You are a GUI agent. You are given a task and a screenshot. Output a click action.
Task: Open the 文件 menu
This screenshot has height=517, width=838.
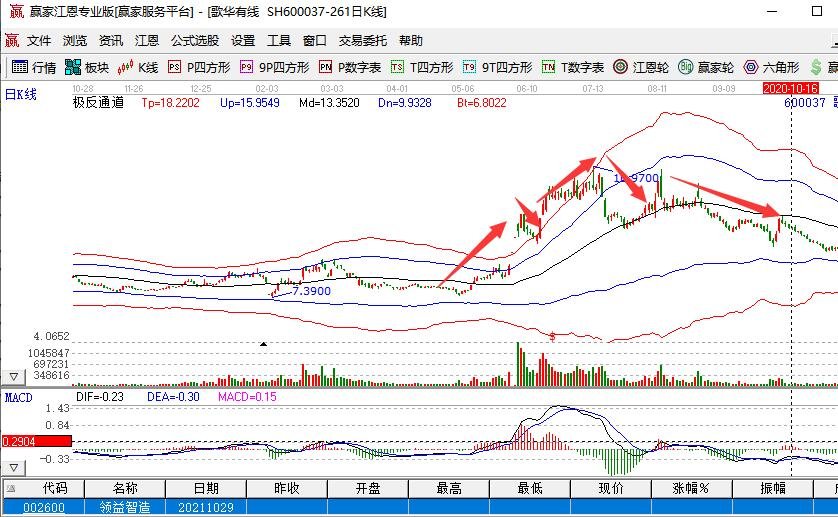(38, 41)
